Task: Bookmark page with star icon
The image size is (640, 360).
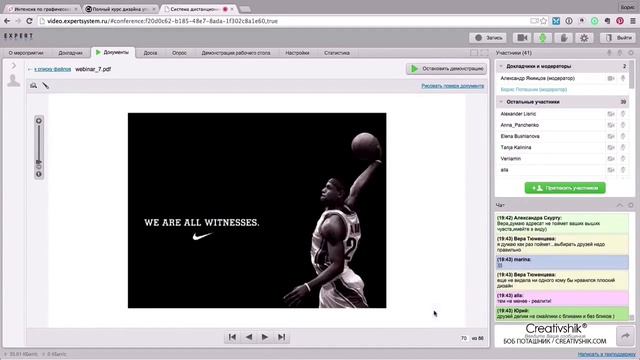Action: [x=544, y=21]
